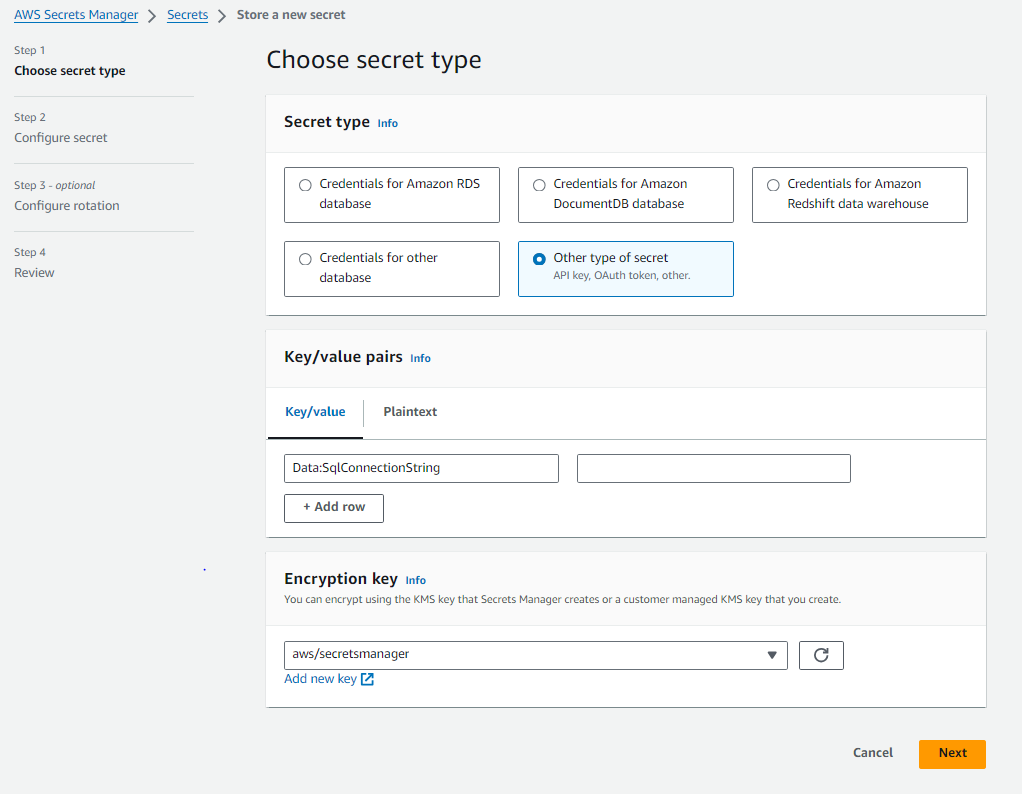Click the Next button
Image resolution: width=1022 pixels, height=794 pixels.
[x=952, y=754]
